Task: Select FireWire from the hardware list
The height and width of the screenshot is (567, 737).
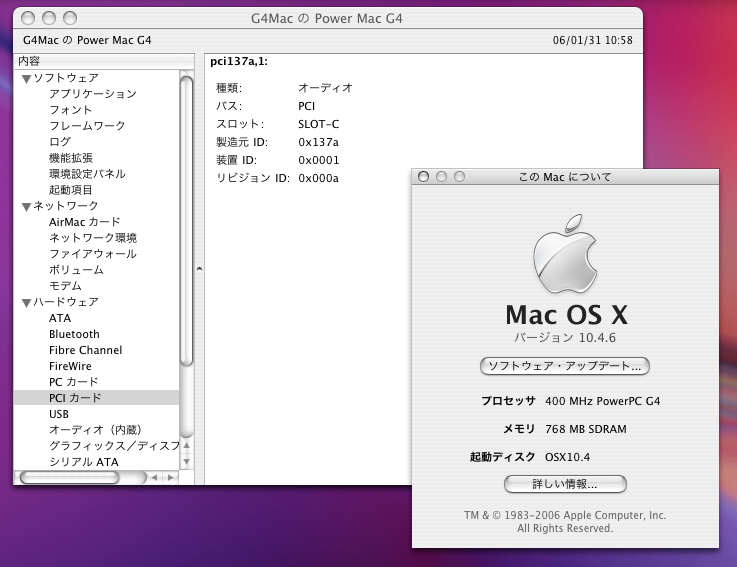Action: pyautogui.click(x=70, y=366)
